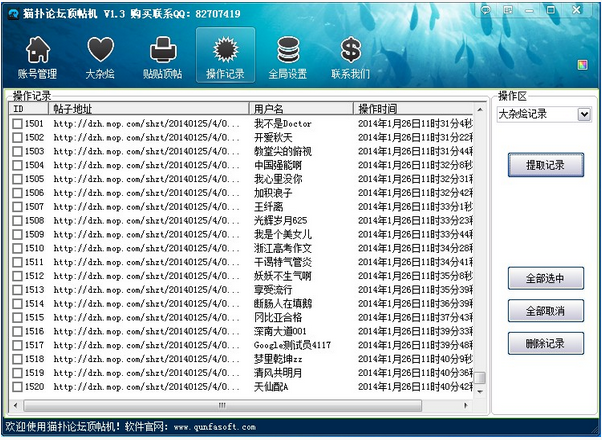Select the 操作记录 starburst icon

(x=225, y=50)
